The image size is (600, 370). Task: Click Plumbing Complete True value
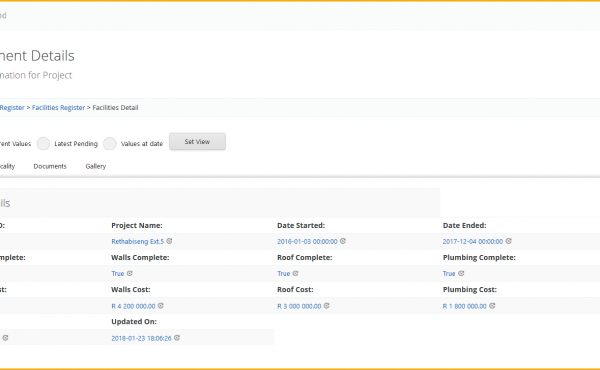pyautogui.click(x=449, y=274)
